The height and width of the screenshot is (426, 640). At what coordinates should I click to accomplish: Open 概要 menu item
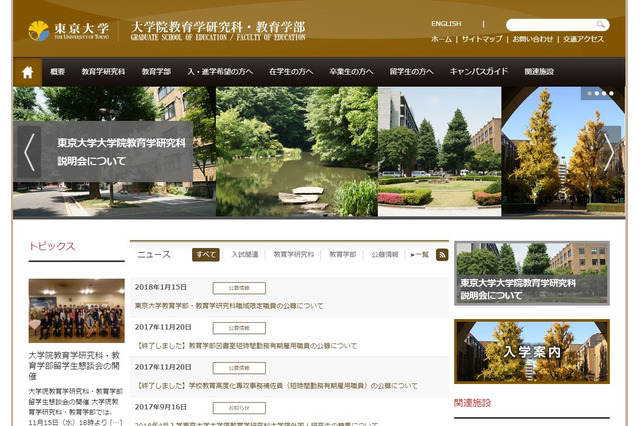58,71
